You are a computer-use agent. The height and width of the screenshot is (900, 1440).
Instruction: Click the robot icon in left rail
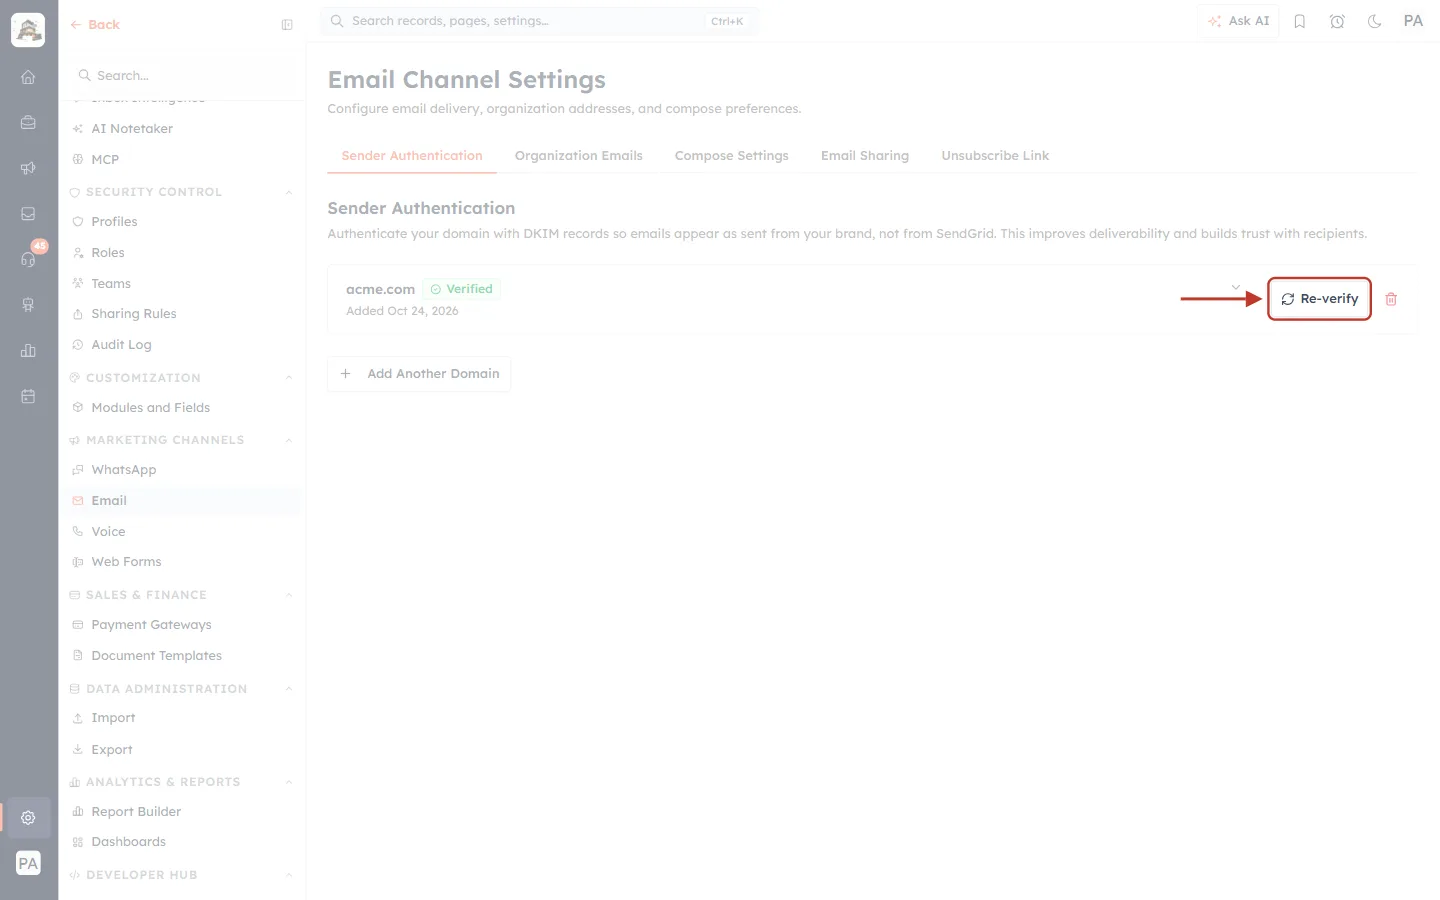pyautogui.click(x=28, y=305)
